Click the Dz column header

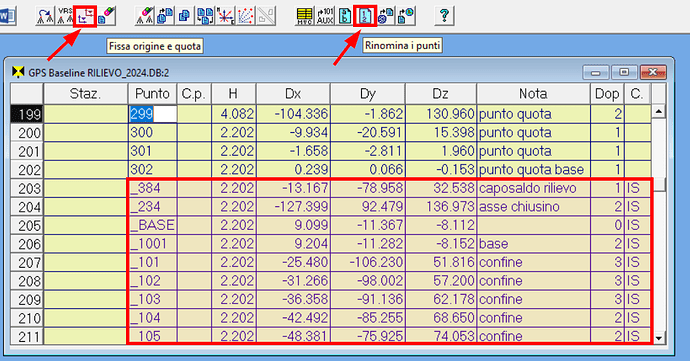click(441, 94)
